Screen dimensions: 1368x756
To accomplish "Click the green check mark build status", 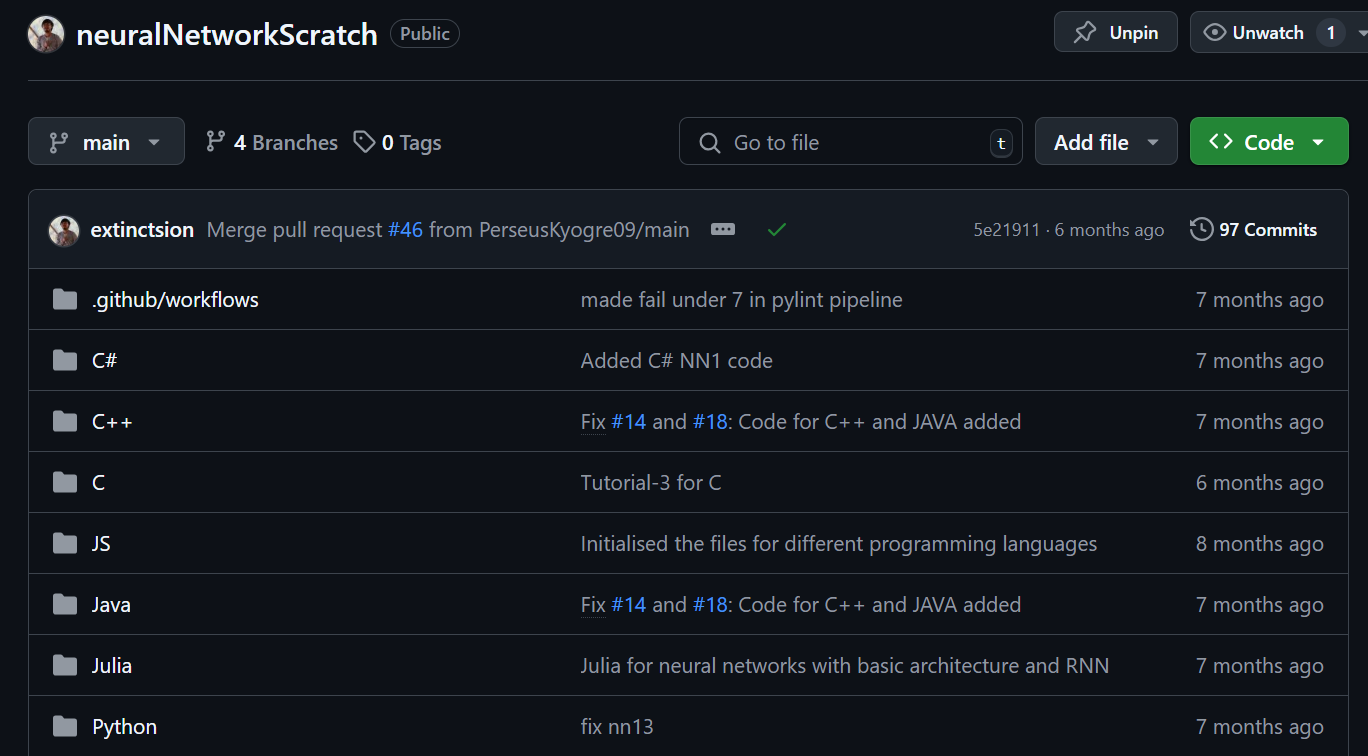I will (x=777, y=228).
